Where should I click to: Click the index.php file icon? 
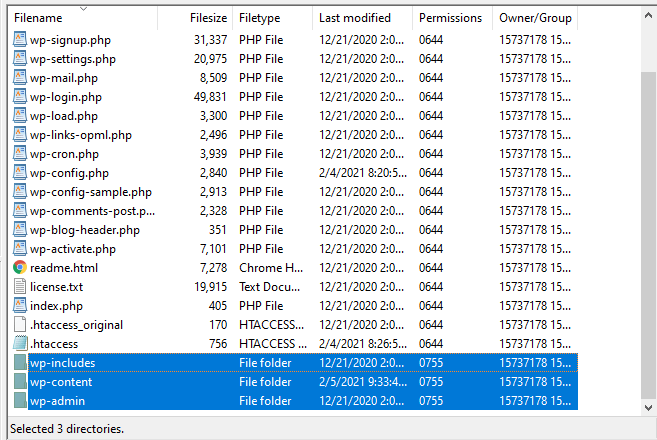[20, 306]
